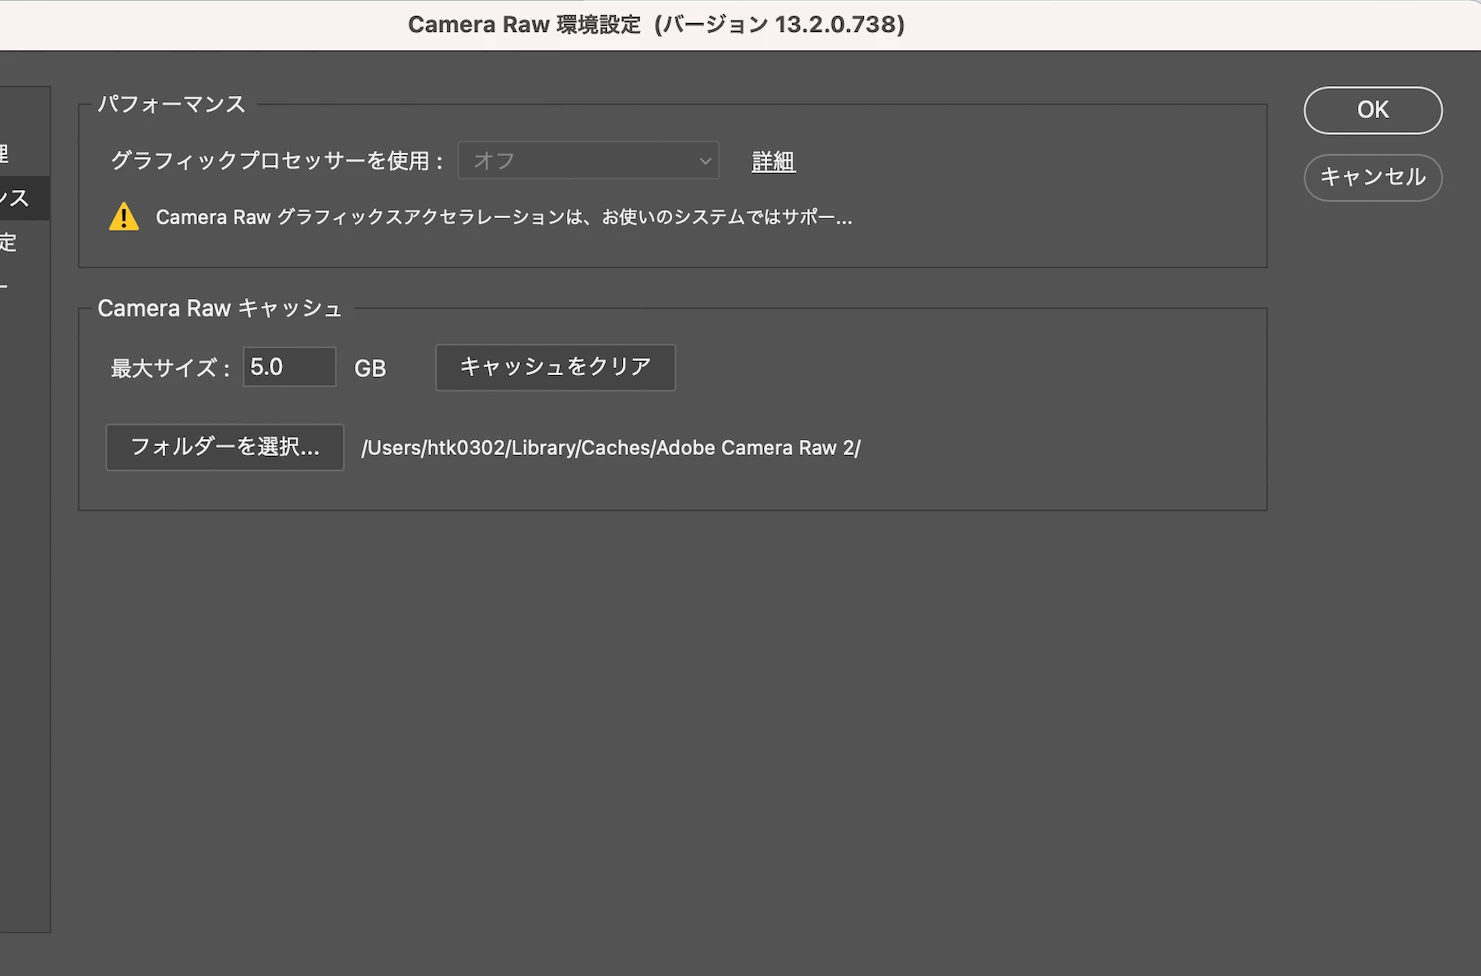
Task: Click the Camera Raw キャッシュ section title
Action: [x=220, y=308]
